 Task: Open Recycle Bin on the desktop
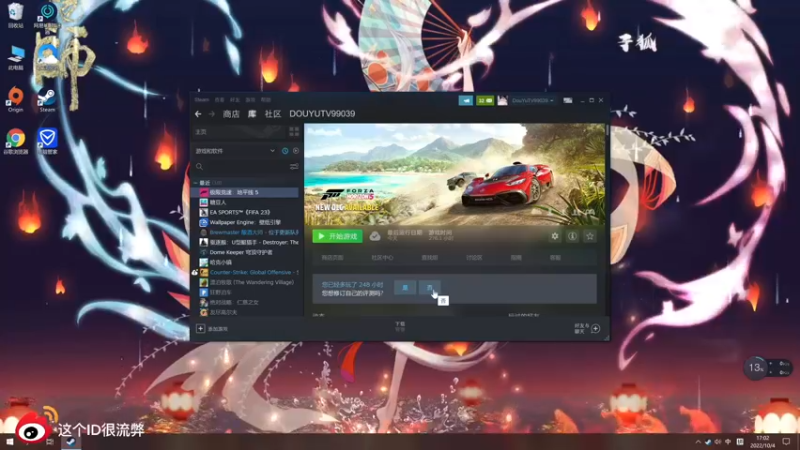click(x=15, y=15)
